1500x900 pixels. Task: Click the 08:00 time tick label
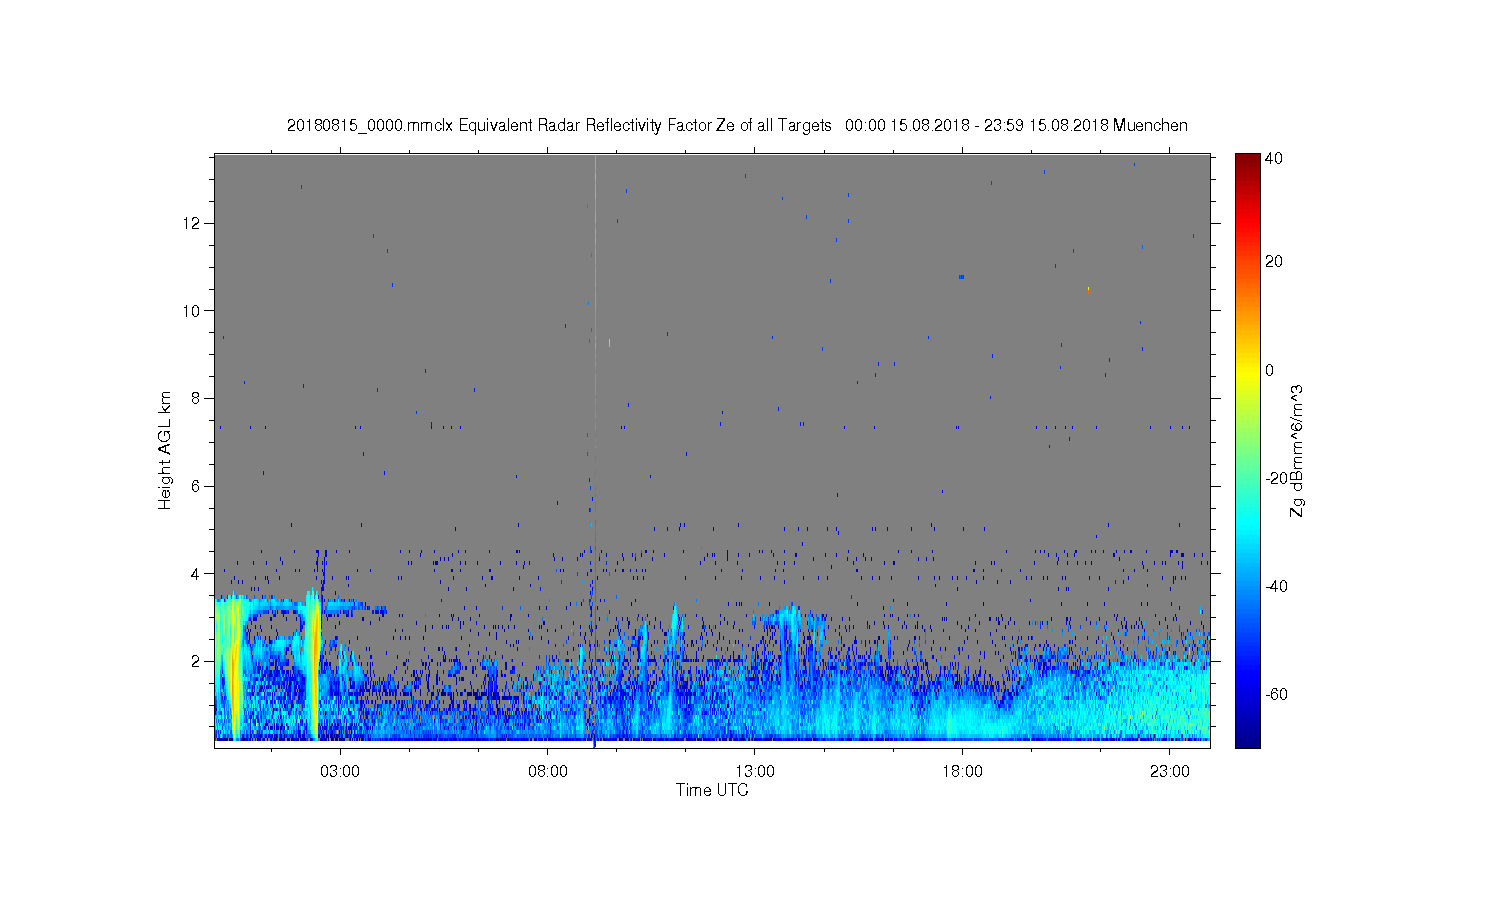coord(548,772)
